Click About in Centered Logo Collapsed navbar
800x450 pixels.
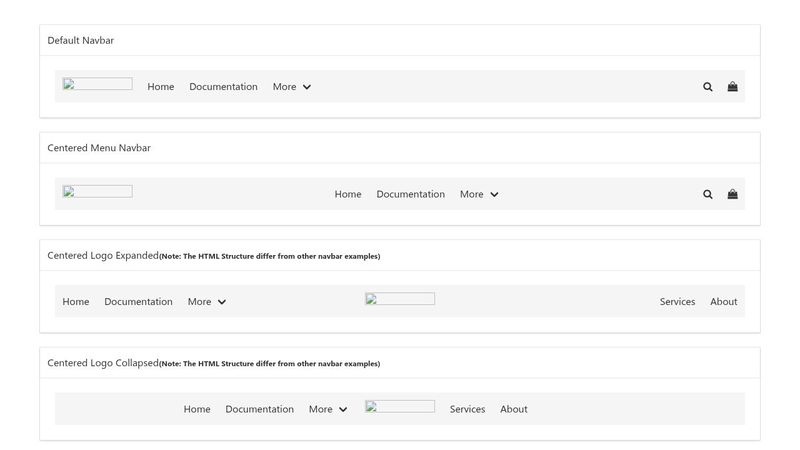513,409
